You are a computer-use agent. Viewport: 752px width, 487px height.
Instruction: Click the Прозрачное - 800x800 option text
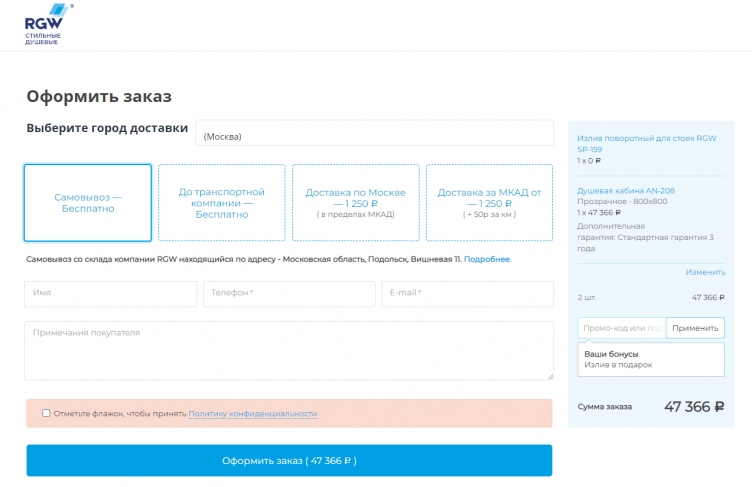click(622, 202)
